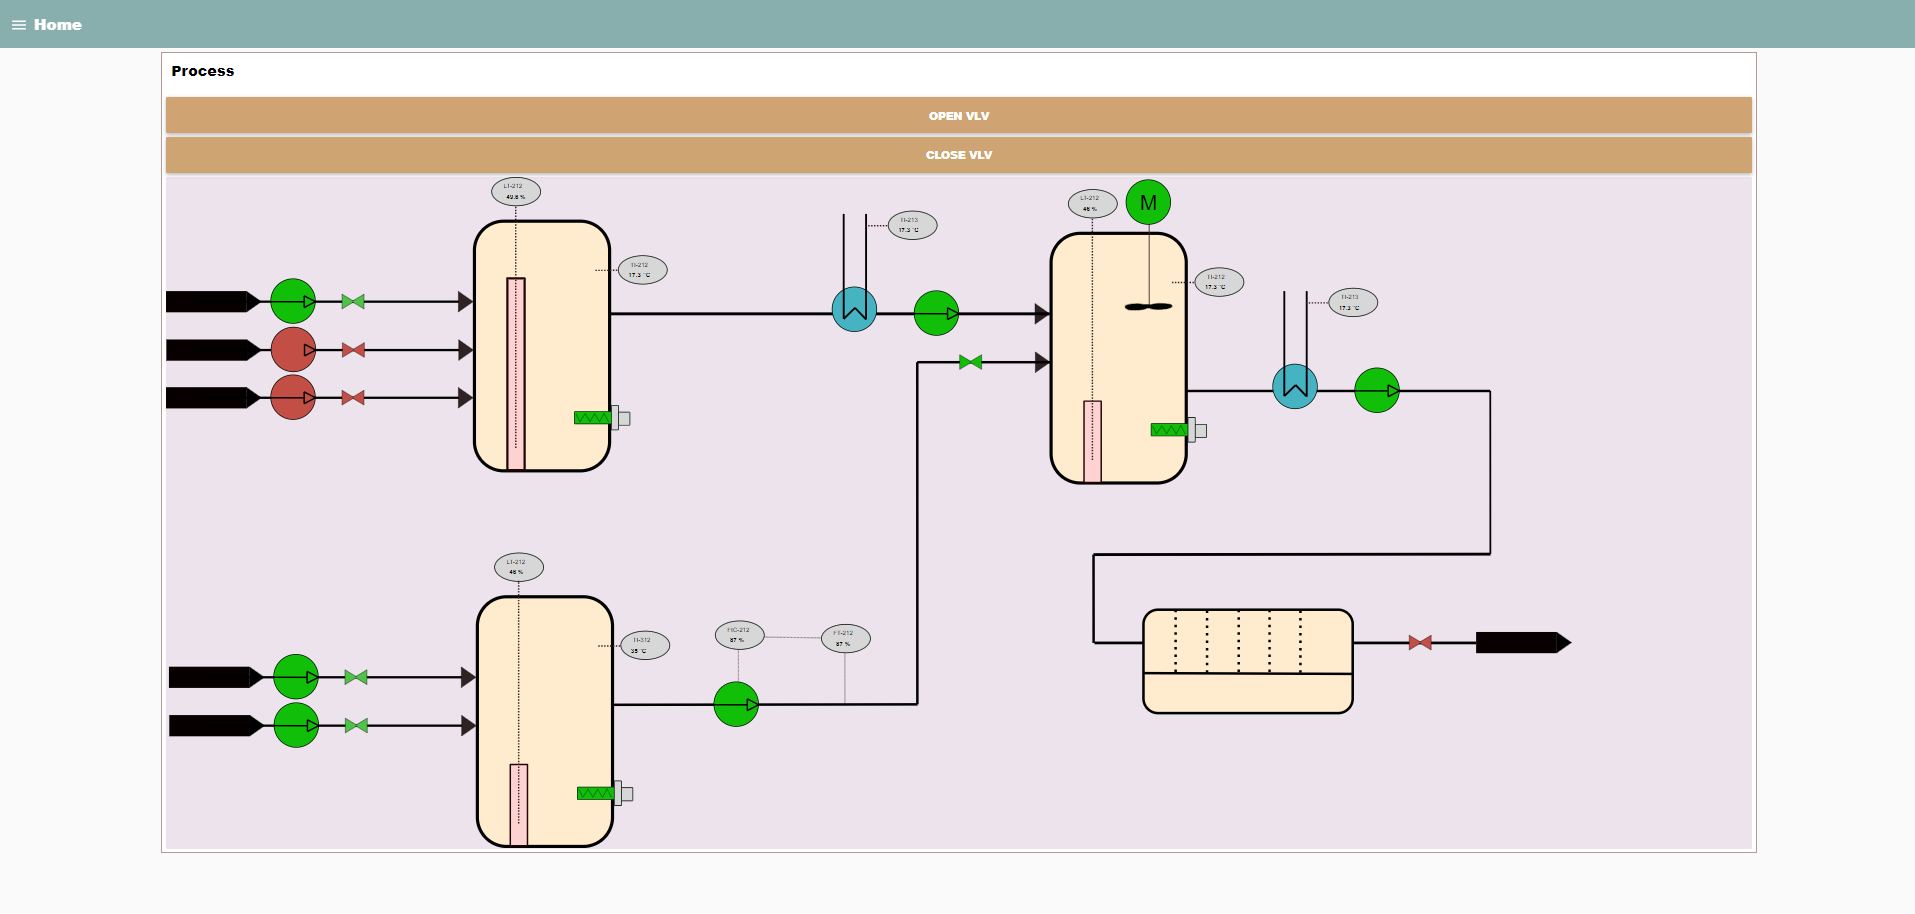Screen dimensions: 1915x914
Task: Click the upper inlet source arrow of lower tank
Action: pos(216,677)
